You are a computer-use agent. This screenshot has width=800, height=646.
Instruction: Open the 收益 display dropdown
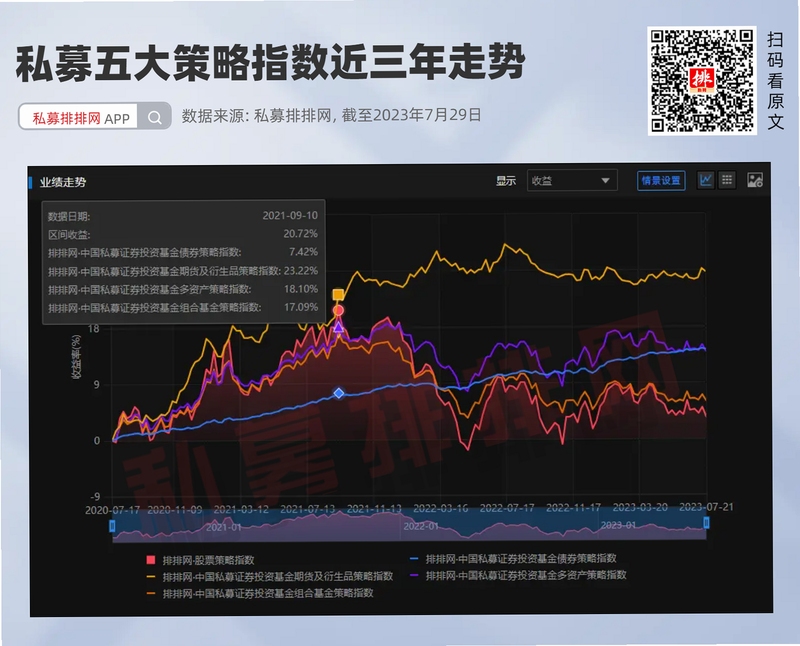click(571, 181)
